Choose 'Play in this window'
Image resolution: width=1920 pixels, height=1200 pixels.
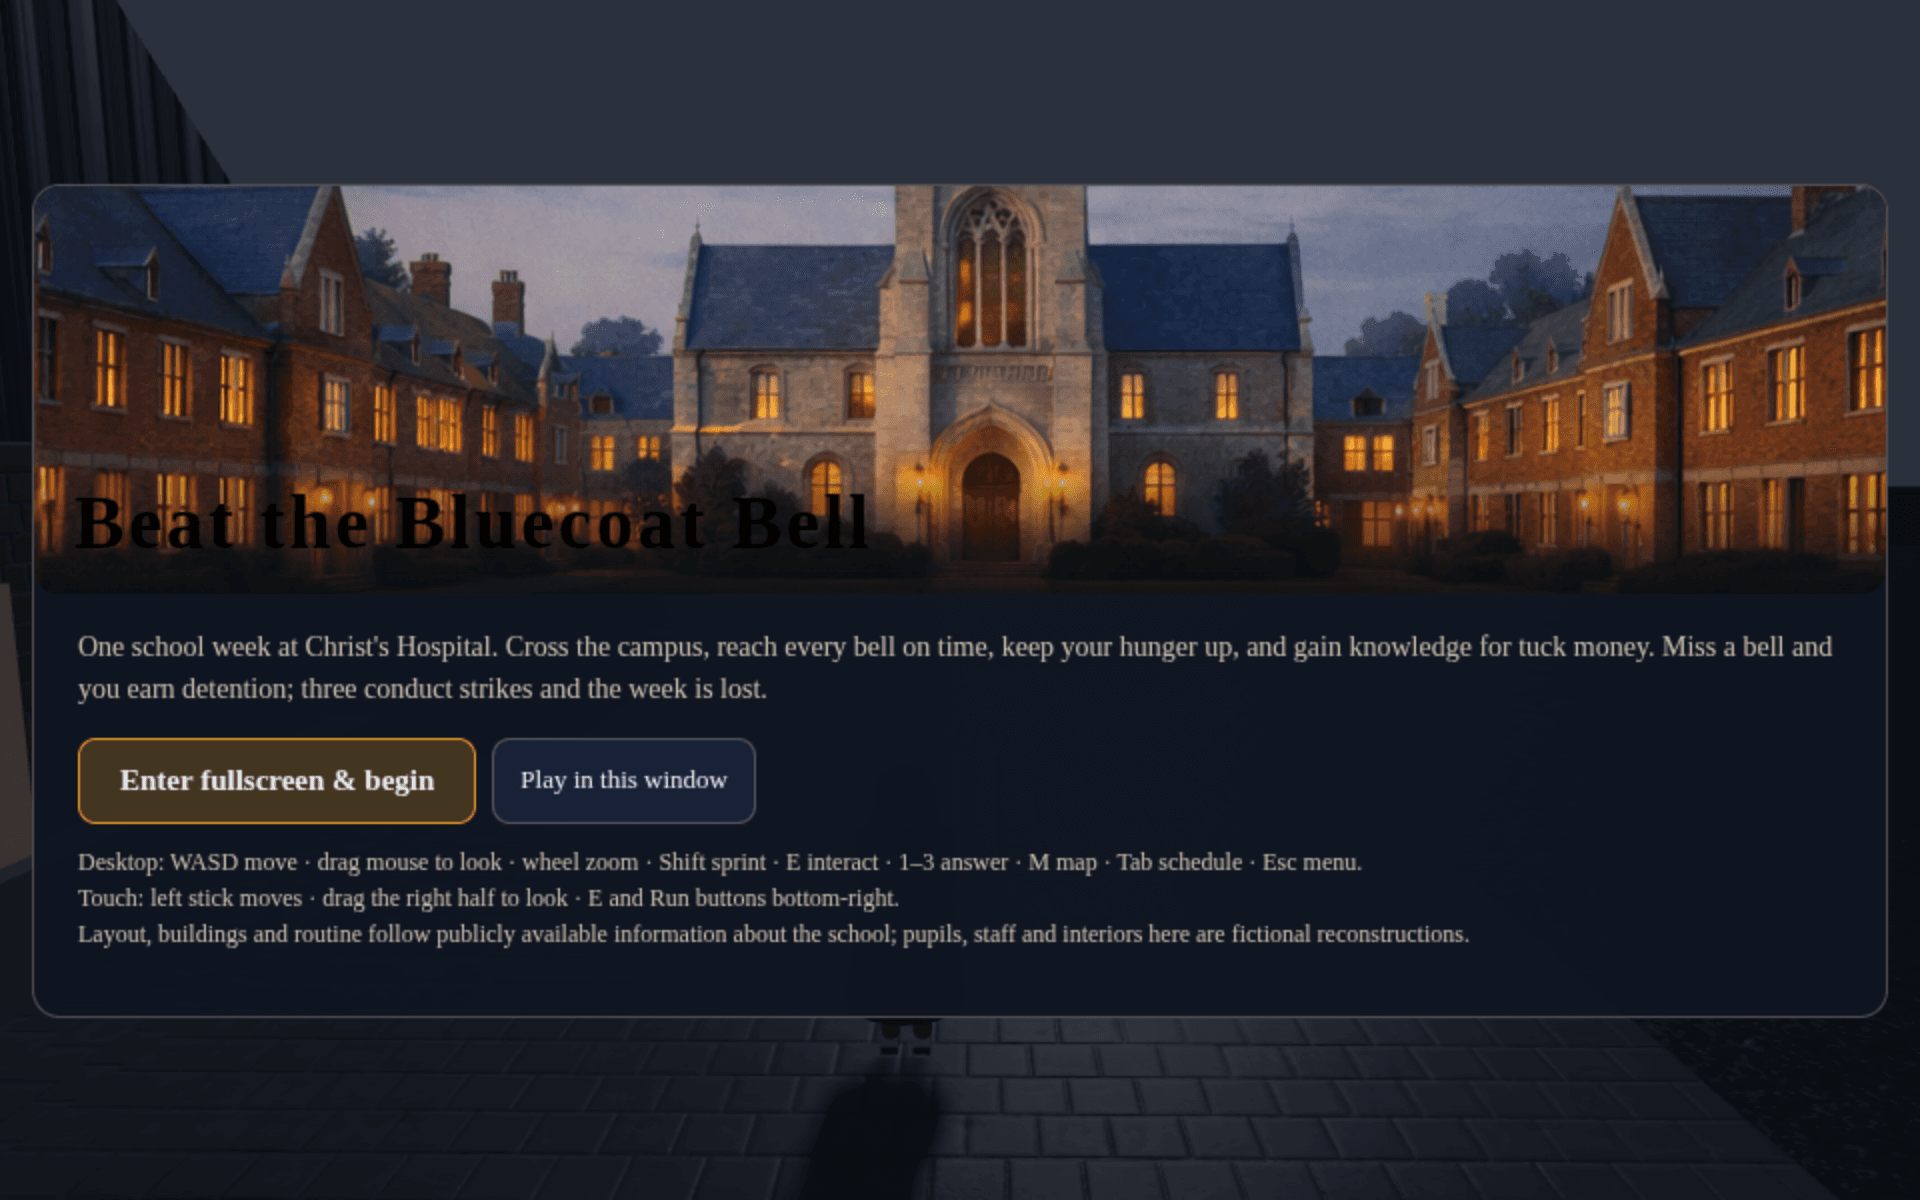click(x=623, y=781)
